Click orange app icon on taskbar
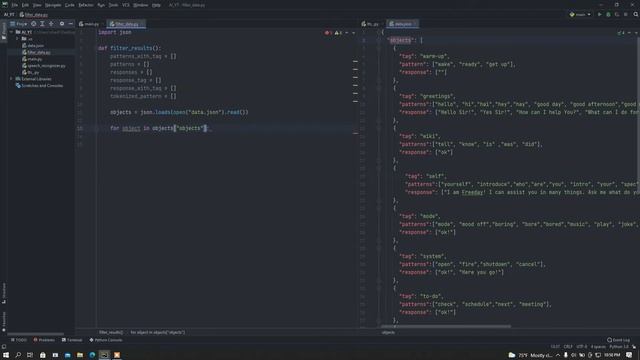Screen dimensions: 640x360 pyautogui.click(x=117, y=355)
